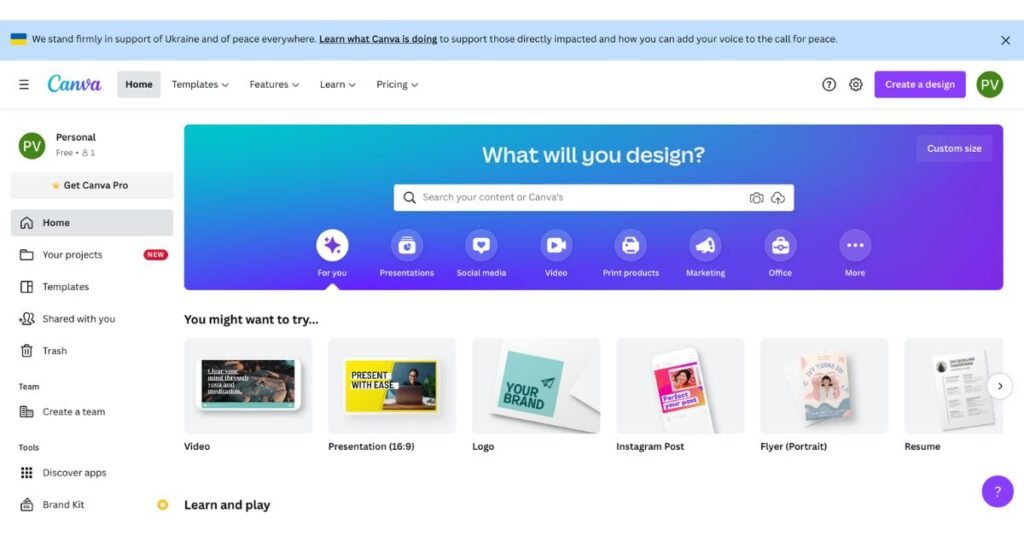The width and height of the screenshot is (1024, 536).
Task: Click the Marketing megaphone icon
Action: 705,245
